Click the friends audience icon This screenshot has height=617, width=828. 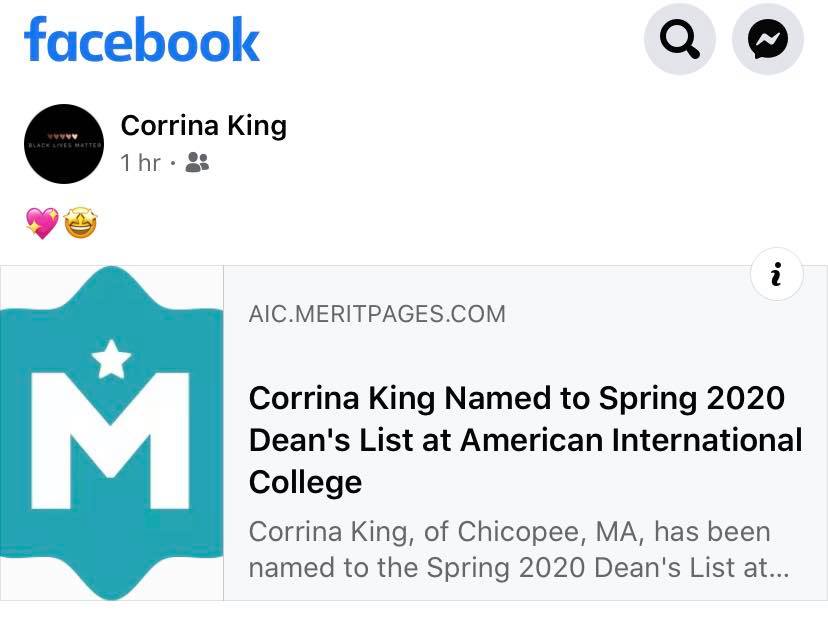coord(197,162)
